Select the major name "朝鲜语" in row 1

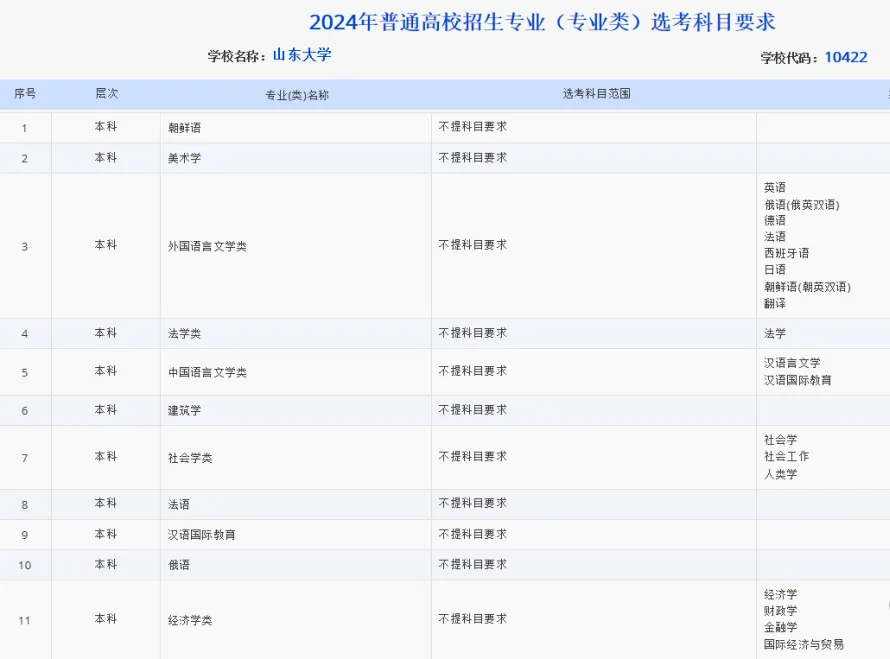[x=184, y=128]
